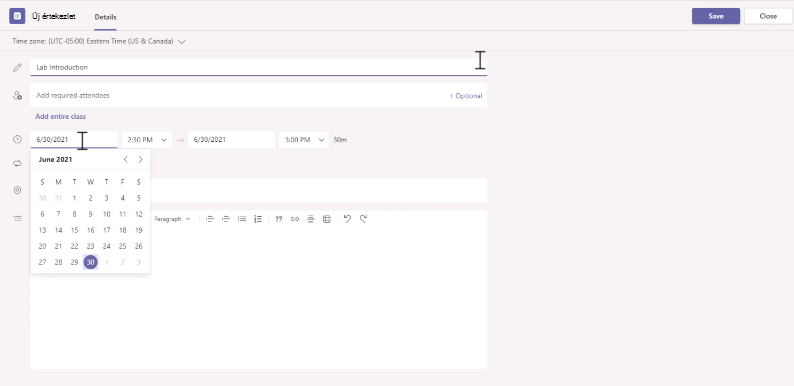Click the Új értekezlet title text
This screenshot has height=386, width=794.
[54, 16]
